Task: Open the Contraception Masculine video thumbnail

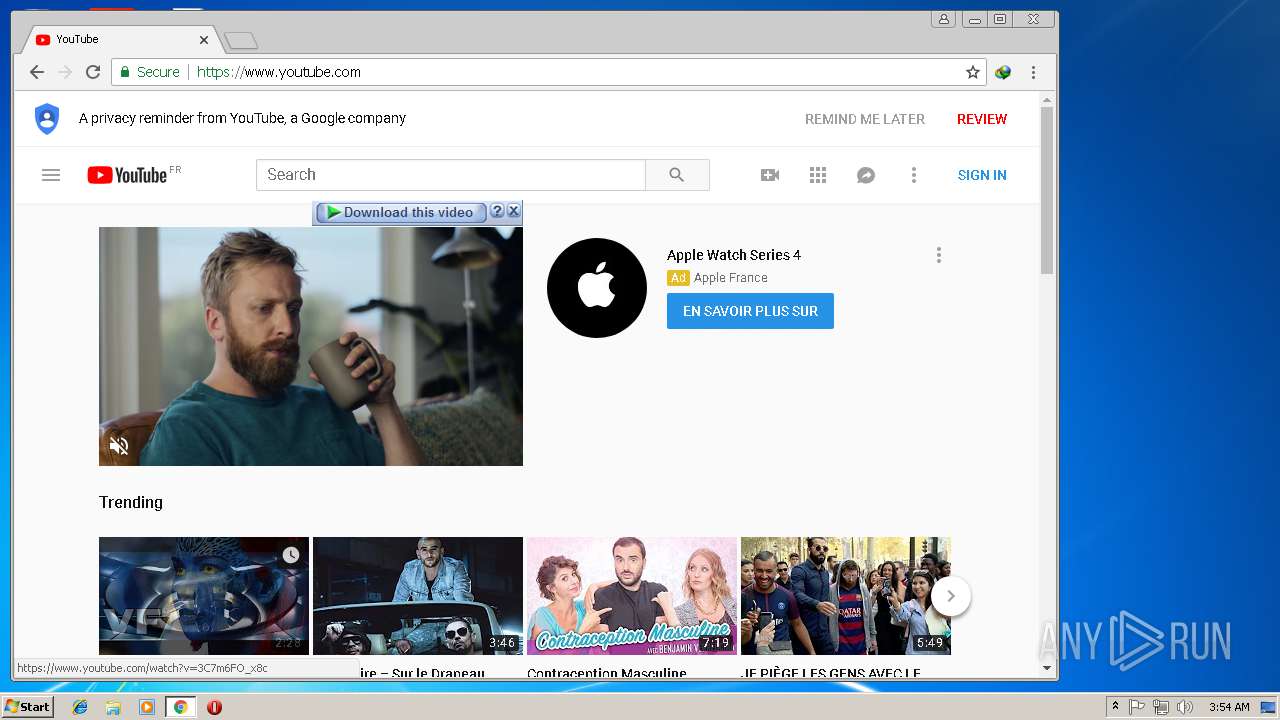Action: click(632, 596)
